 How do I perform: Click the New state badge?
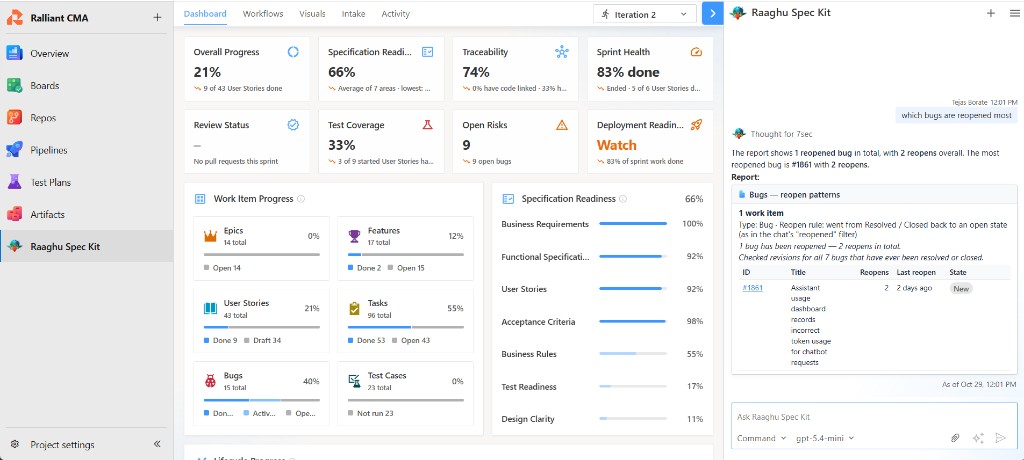[x=961, y=288]
